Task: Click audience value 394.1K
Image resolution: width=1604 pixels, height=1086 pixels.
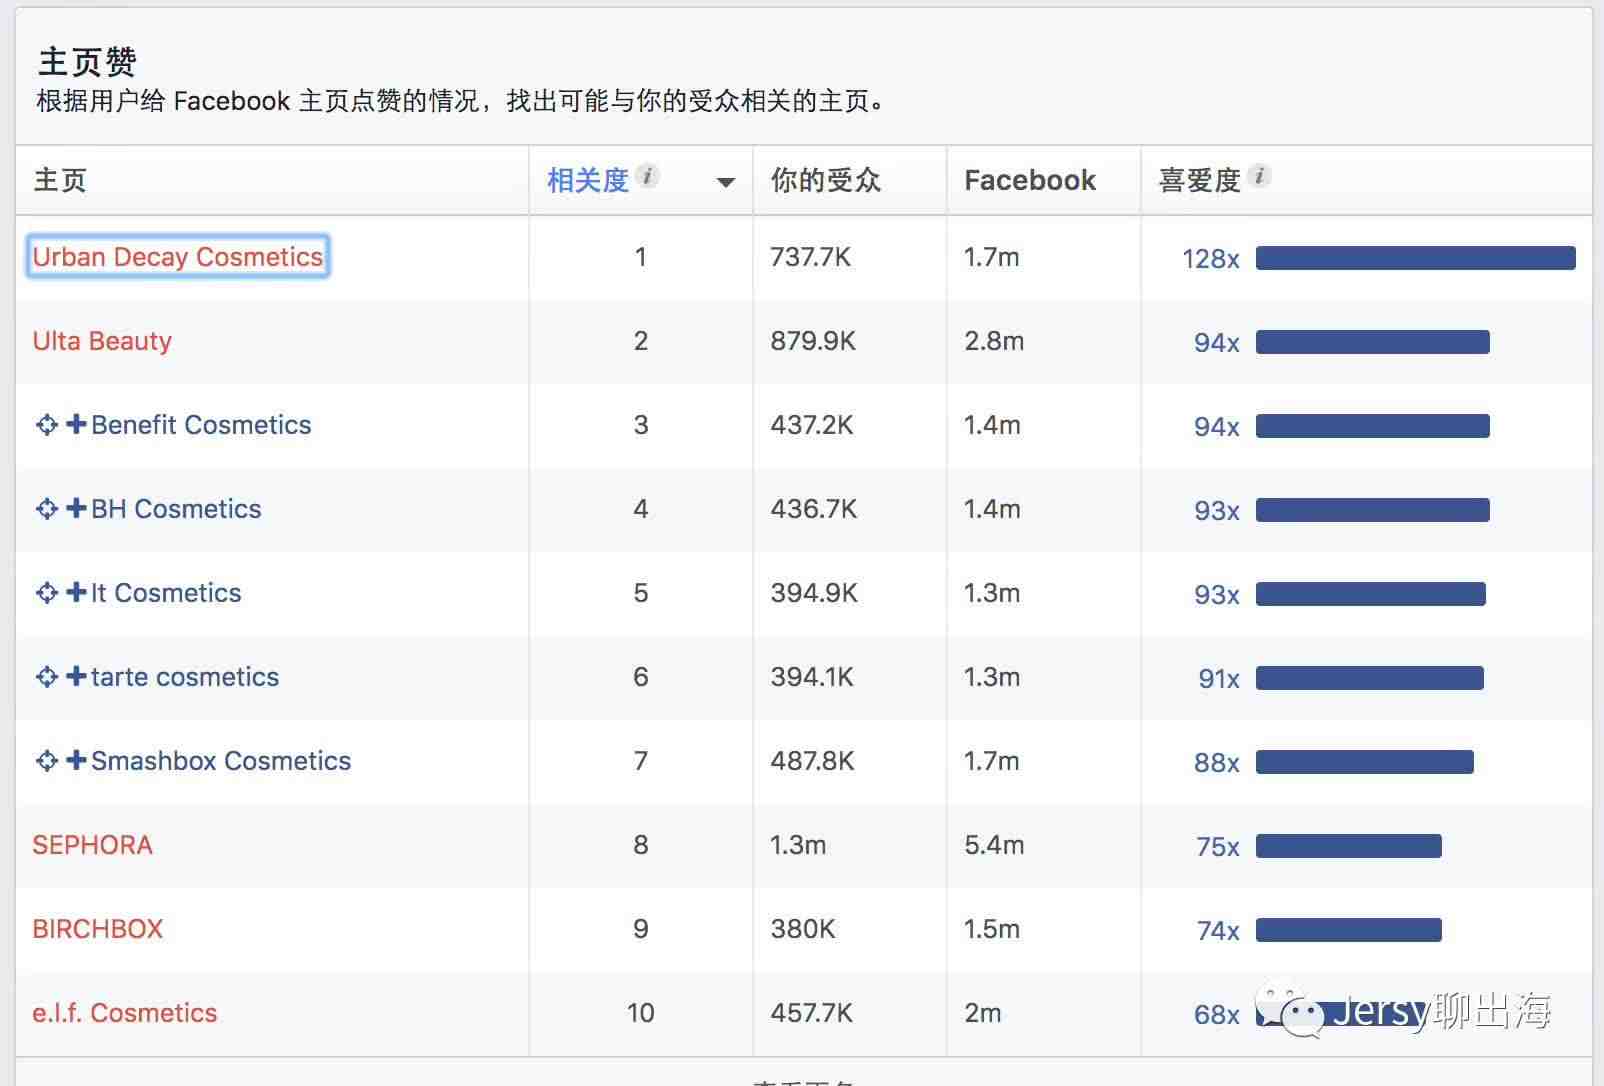Action: click(812, 677)
